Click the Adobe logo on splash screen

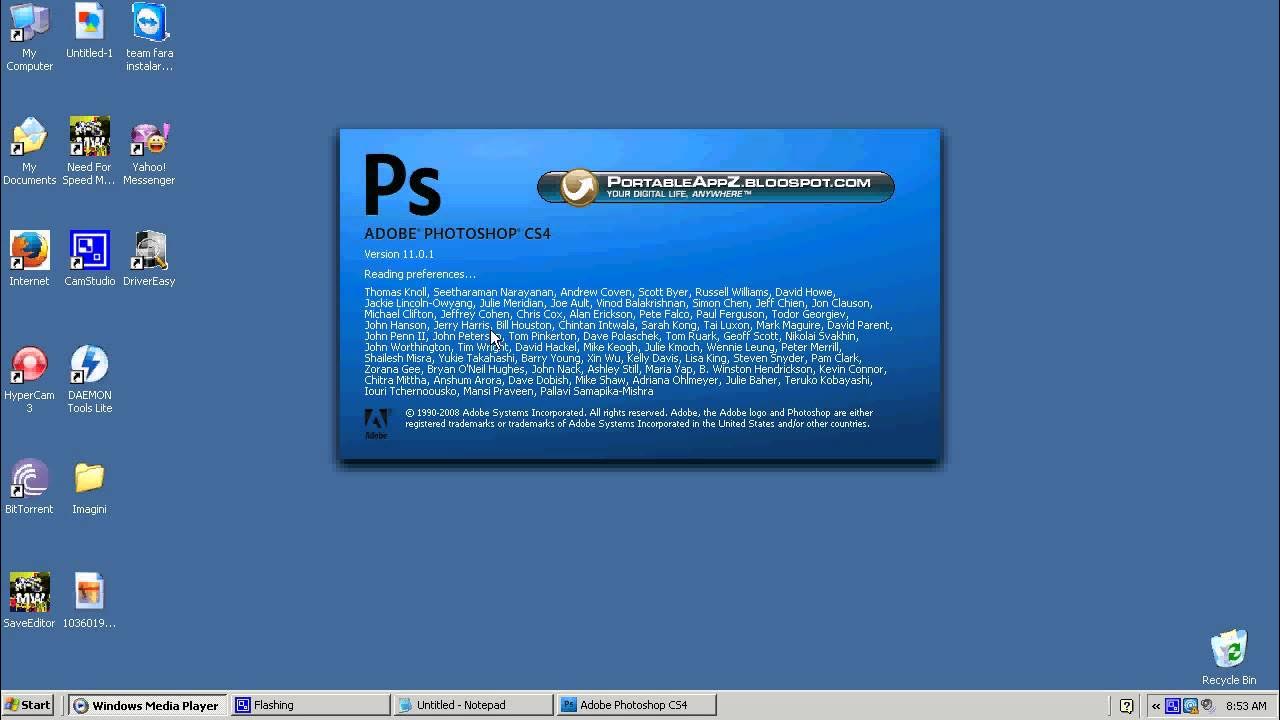click(x=376, y=424)
